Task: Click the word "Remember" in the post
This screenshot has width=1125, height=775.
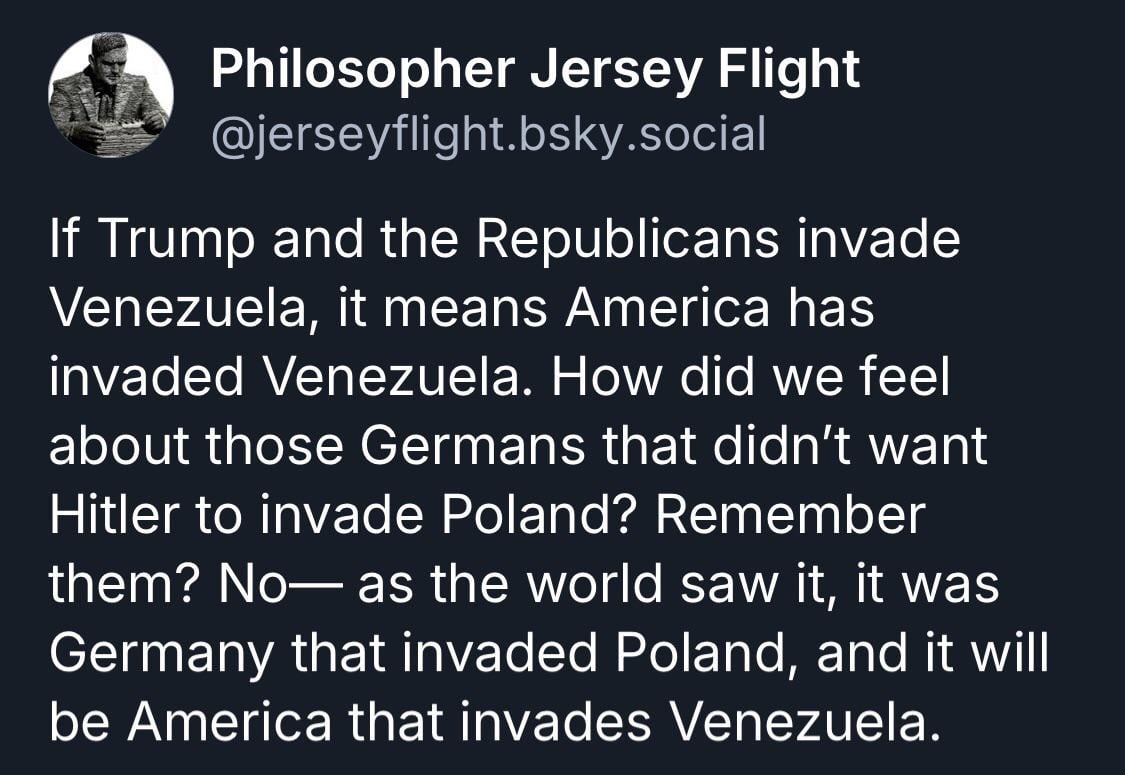Action: tap(791, 515)
